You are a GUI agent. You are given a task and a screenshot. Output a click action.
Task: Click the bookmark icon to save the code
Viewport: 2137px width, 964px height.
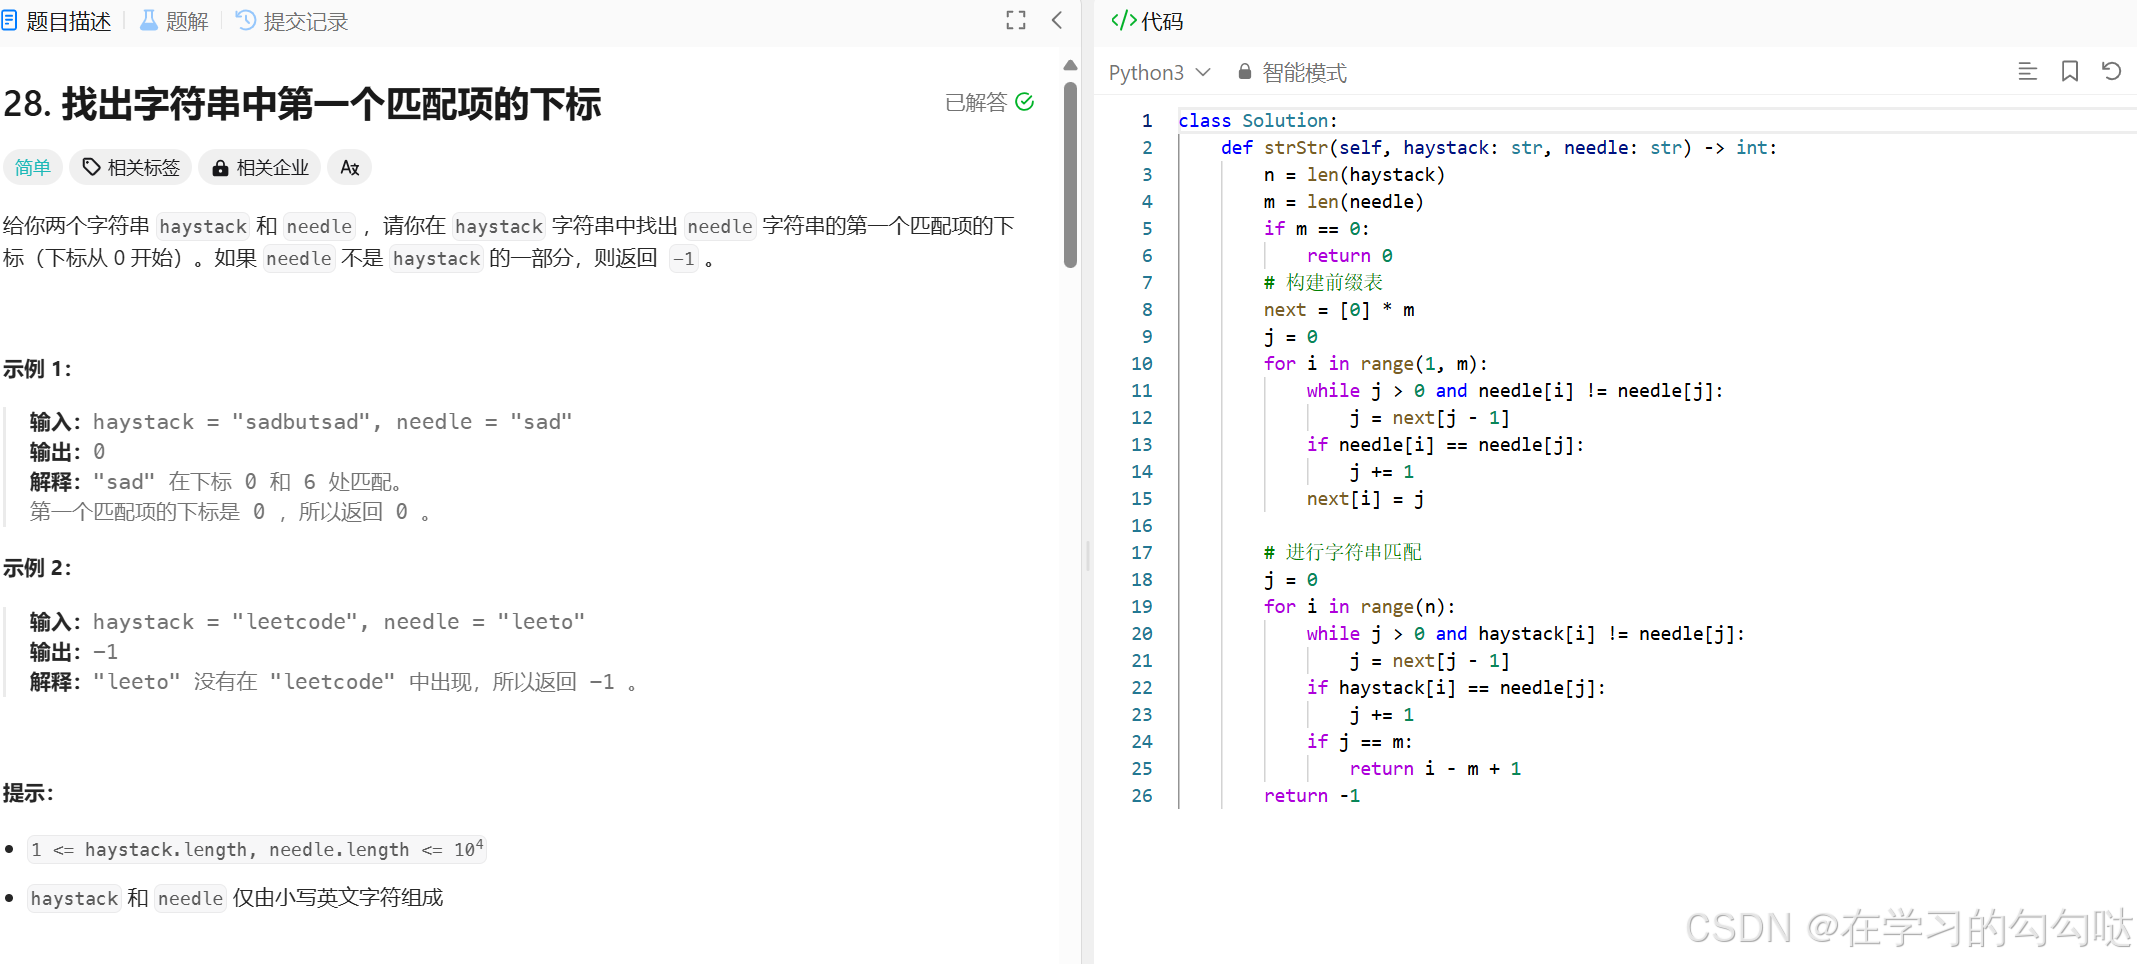[2069, 71]
